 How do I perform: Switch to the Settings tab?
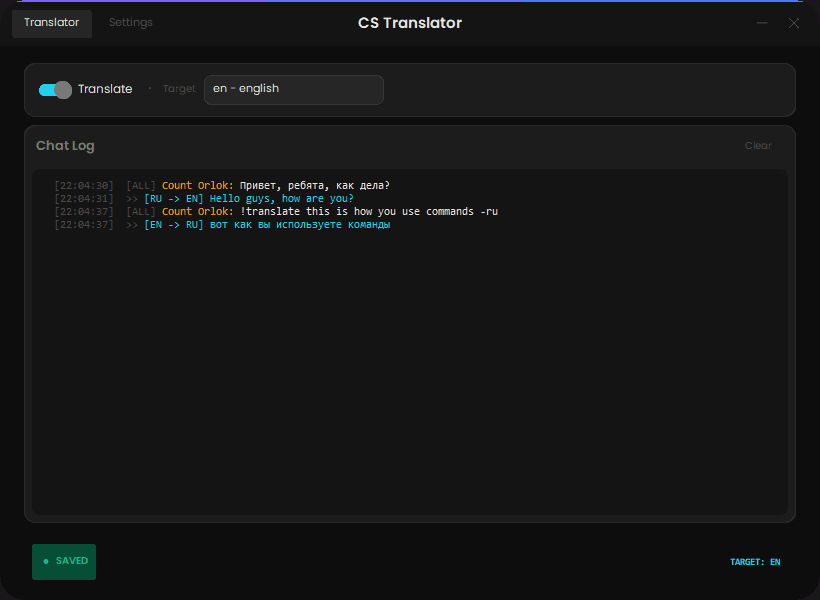click(x=130, y=22)
